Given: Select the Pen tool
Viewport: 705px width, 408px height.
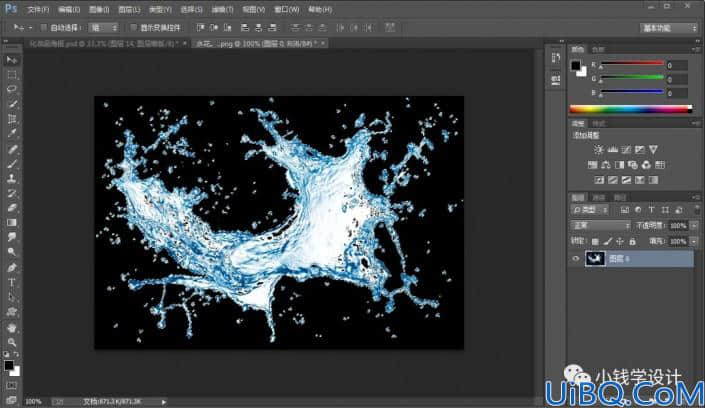Looking at the screenshot, I should click(12, 268).
